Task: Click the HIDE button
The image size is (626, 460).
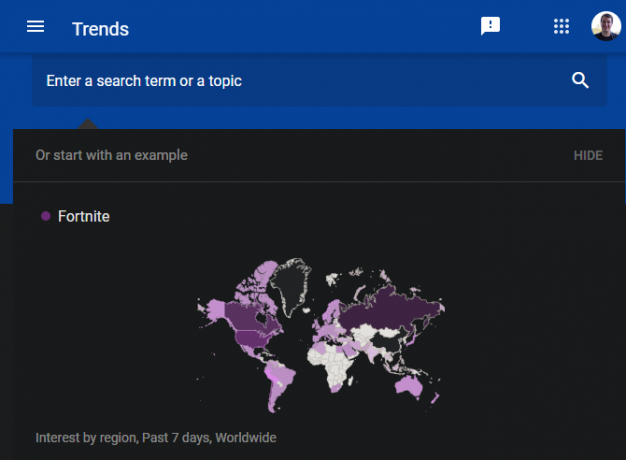Action: (x=588, y=155)
